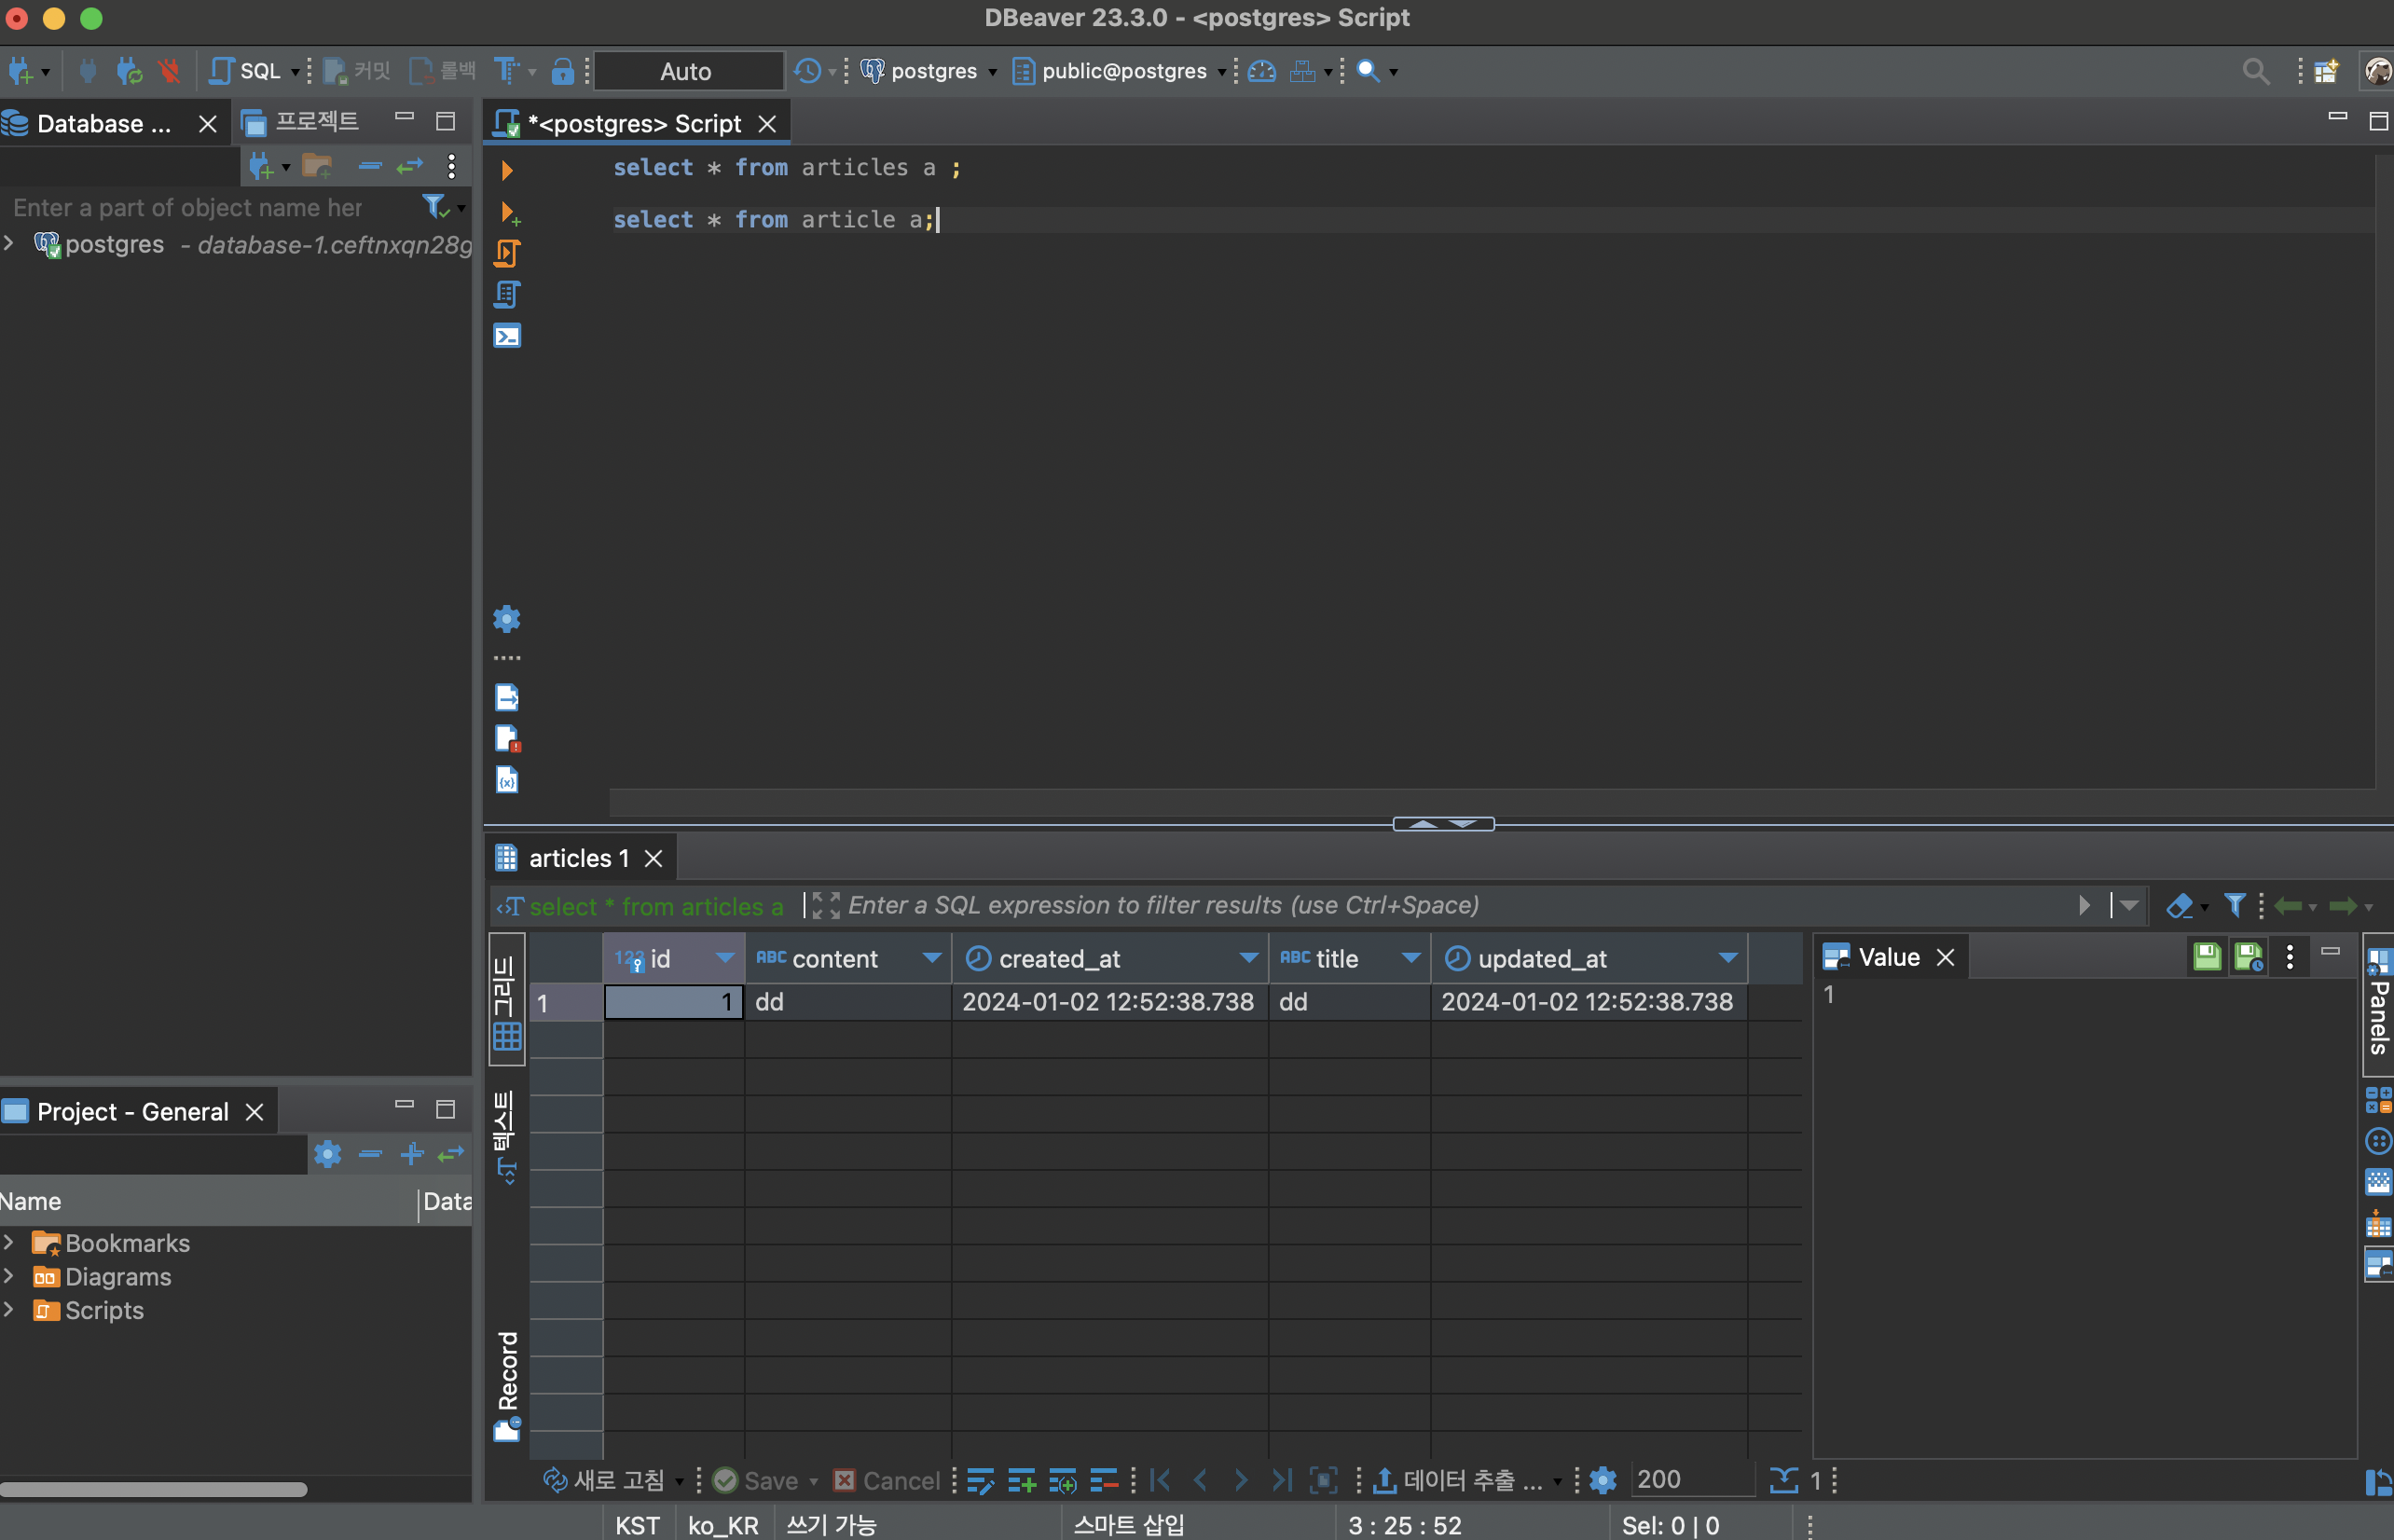
Task: Click the Project panel horizontal scrollbar
Action: [x=154, y=1489]
